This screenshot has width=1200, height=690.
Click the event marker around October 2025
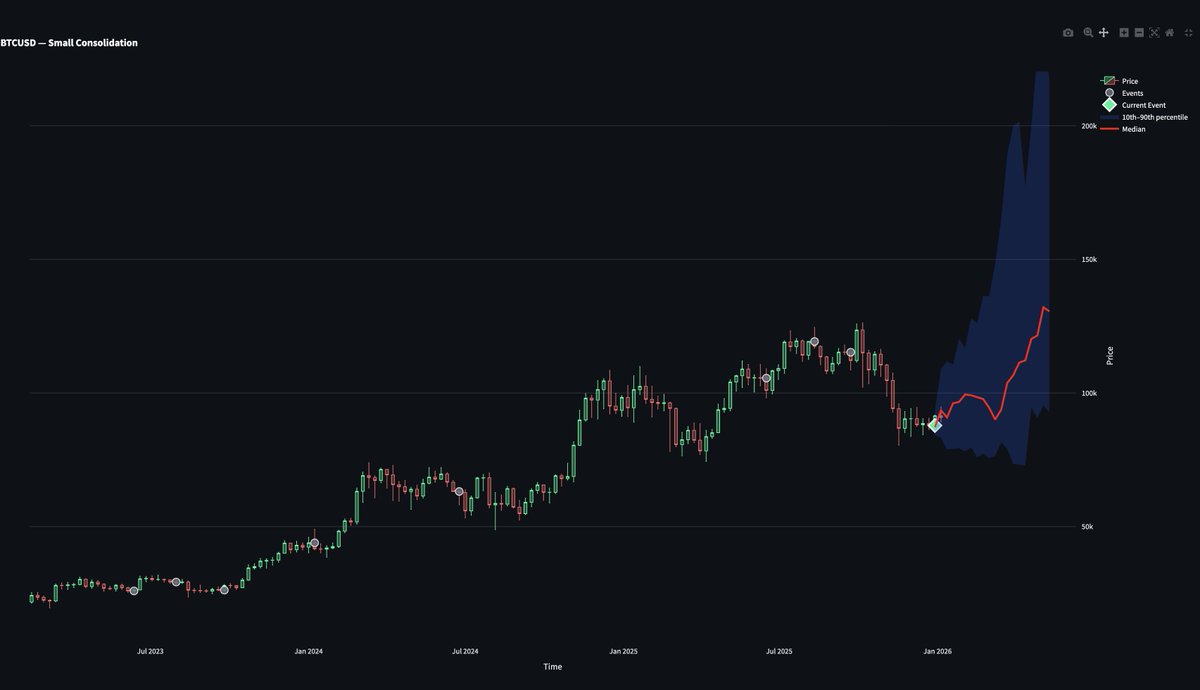click(850, 352)
